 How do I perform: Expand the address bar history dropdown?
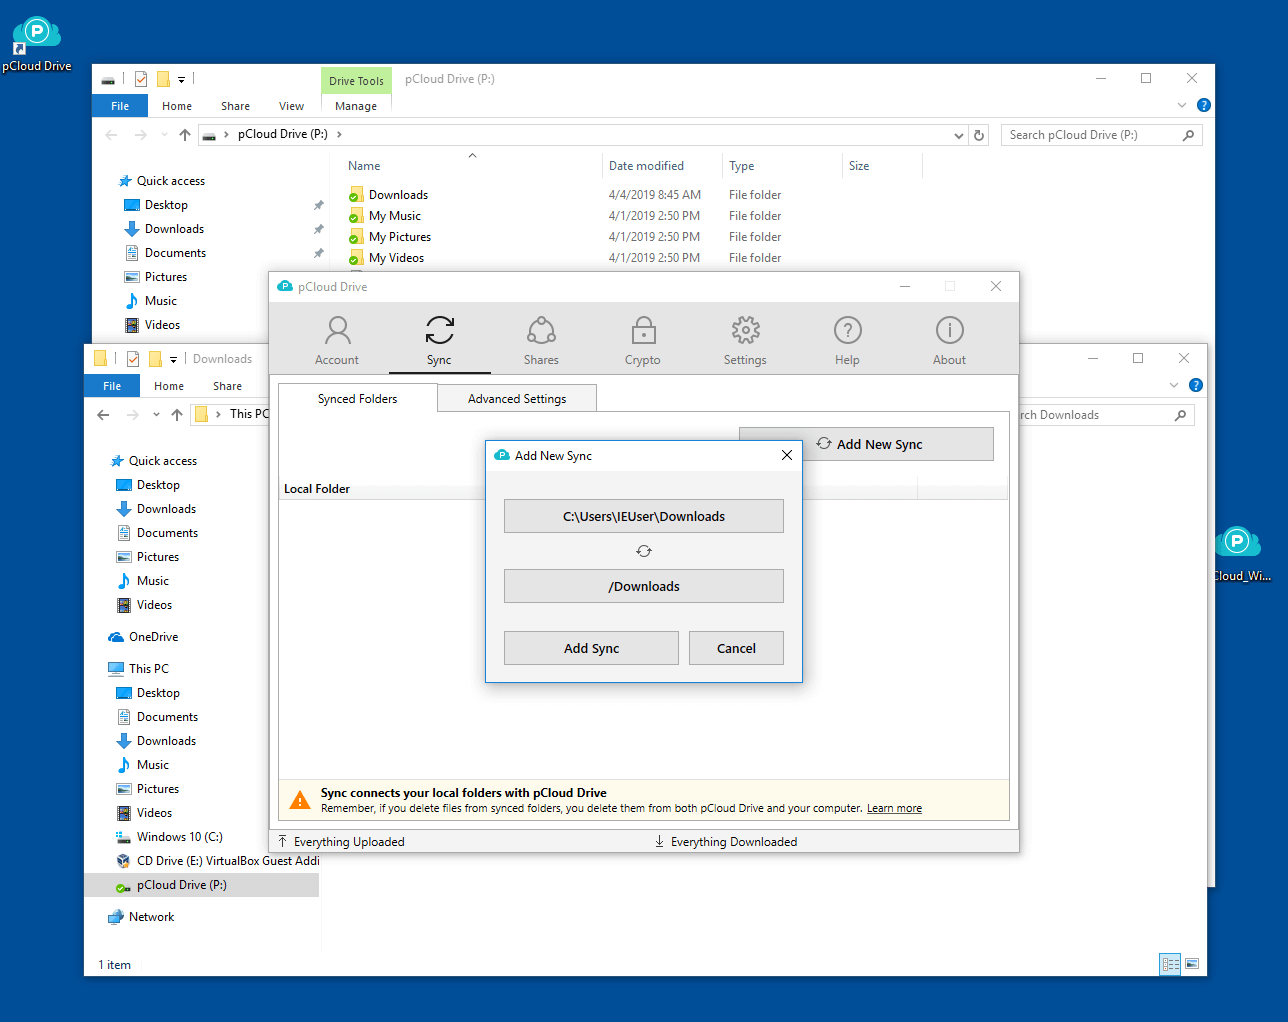pyautogui.click(x=958, y=135)
